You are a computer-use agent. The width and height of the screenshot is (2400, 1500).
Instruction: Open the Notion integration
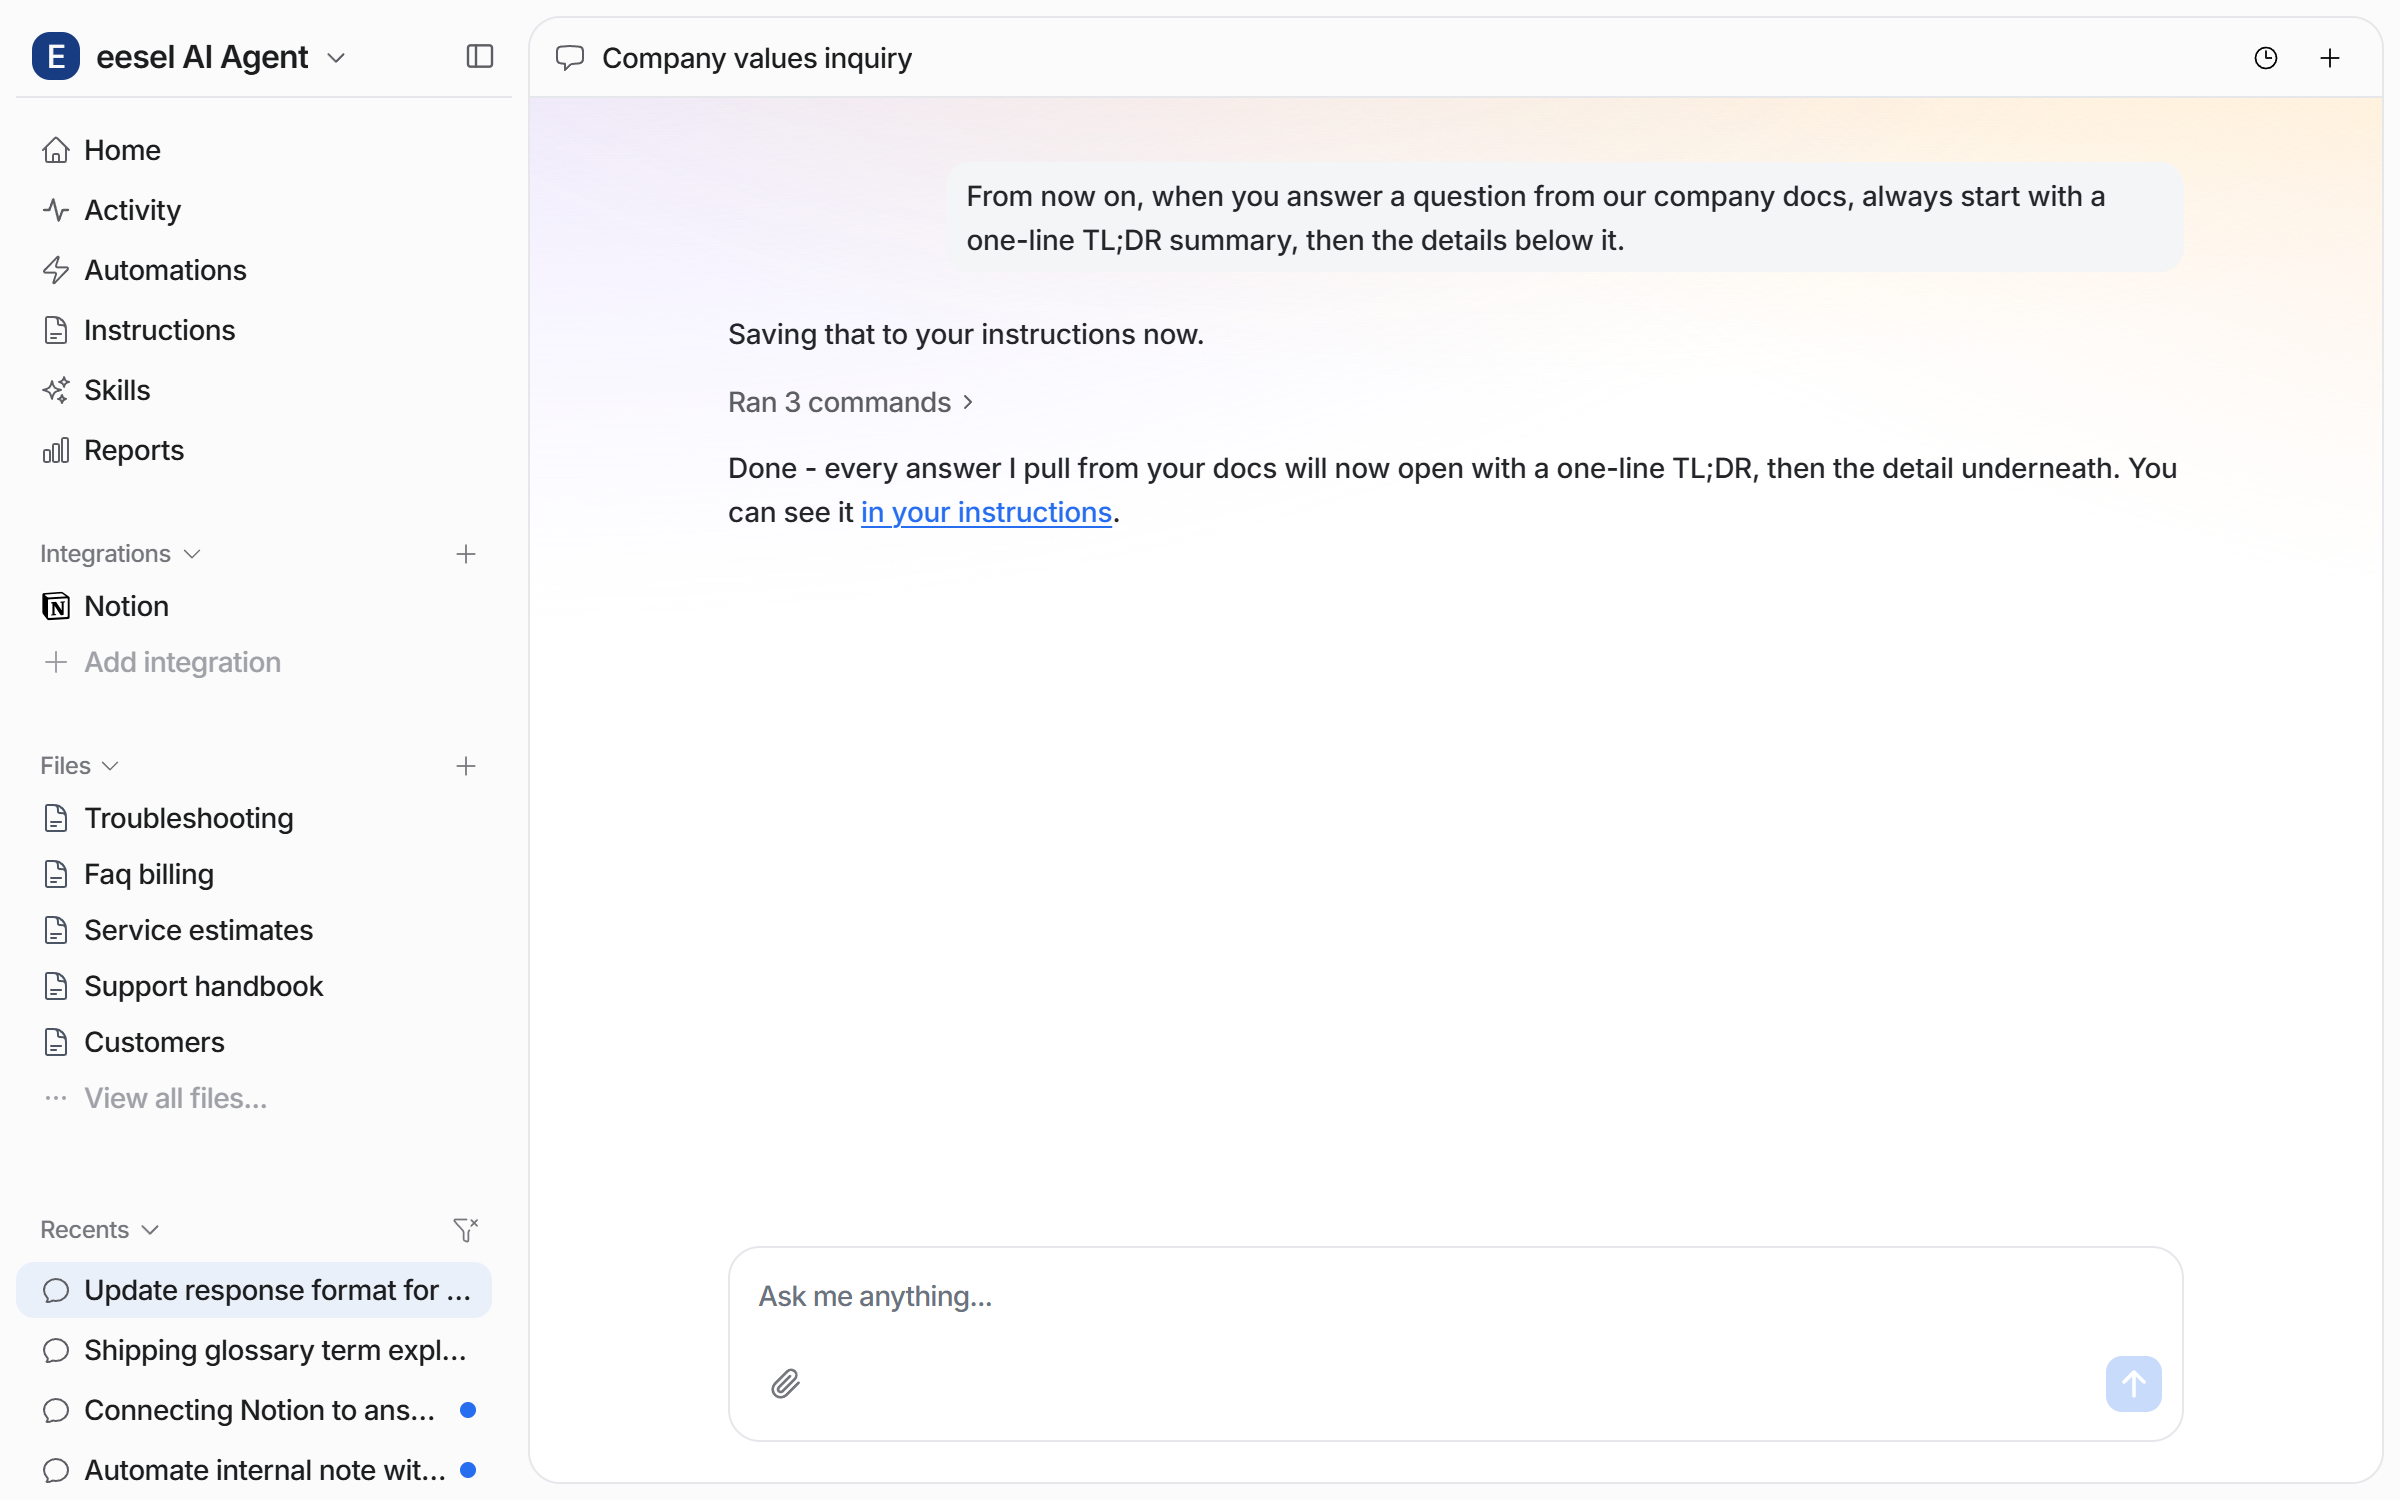pos(254,606)
